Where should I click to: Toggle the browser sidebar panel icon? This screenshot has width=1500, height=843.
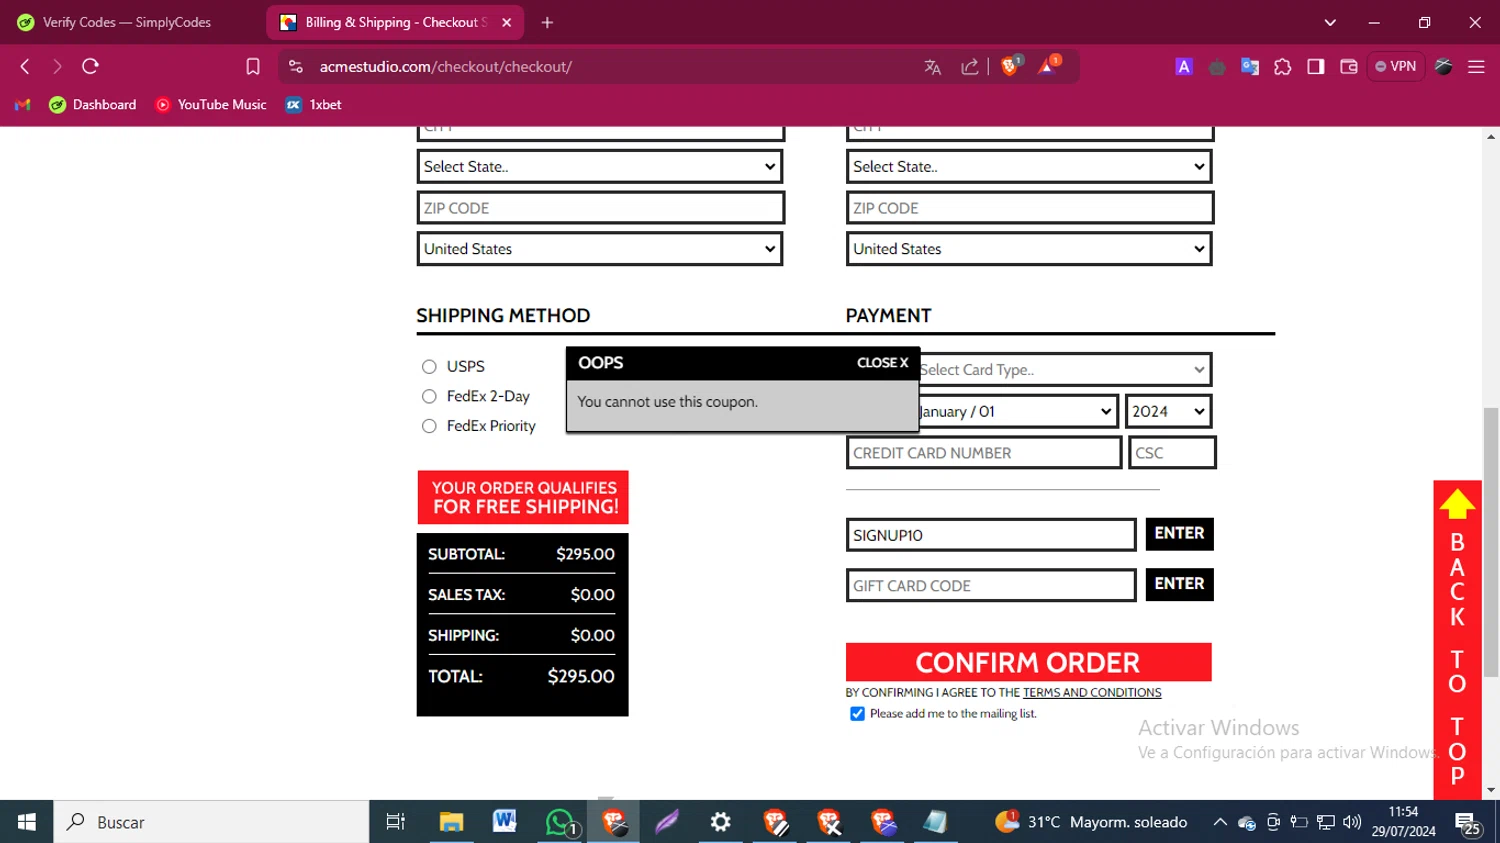coord(1316,67)
